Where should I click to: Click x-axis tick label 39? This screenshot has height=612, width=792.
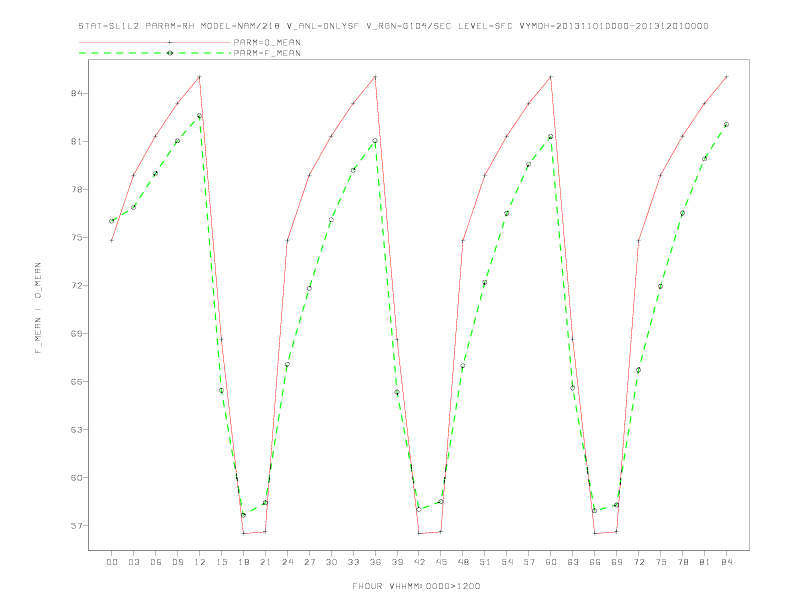(397, 562)
